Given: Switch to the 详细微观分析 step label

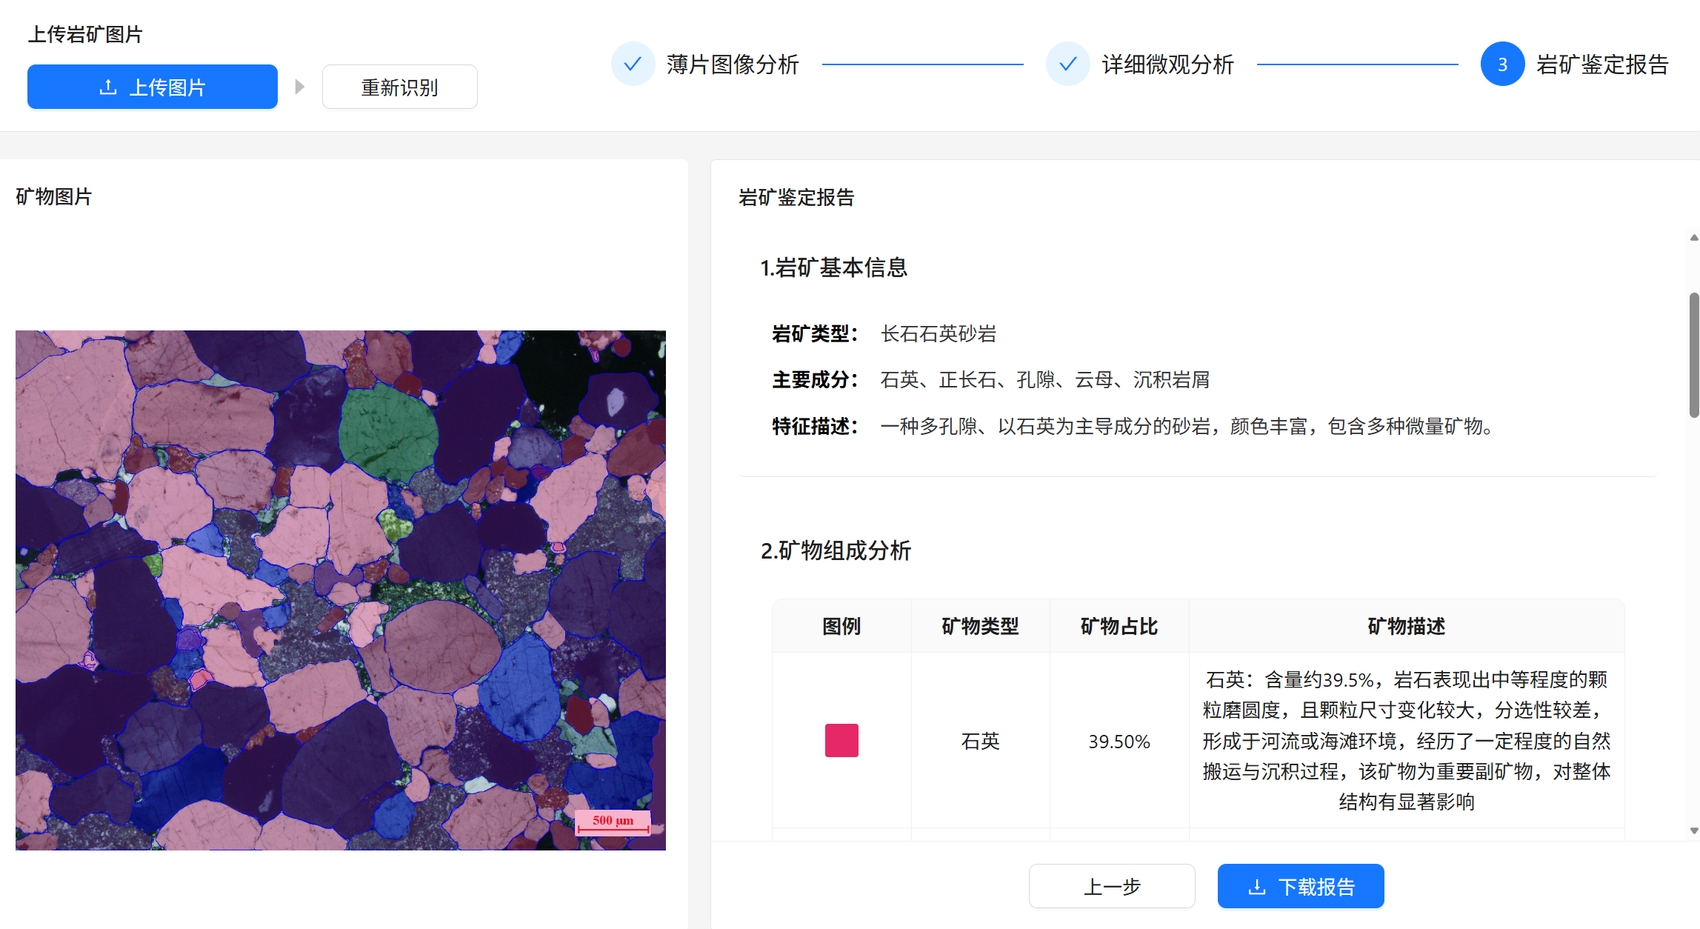Looking at the screenshot, I should click(x=1167, y=65).
